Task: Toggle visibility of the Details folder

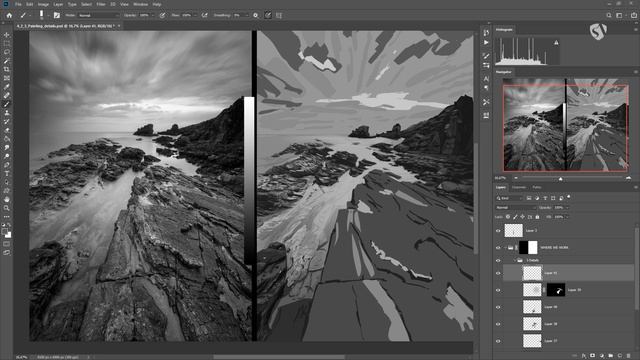Action: point(498,260)
